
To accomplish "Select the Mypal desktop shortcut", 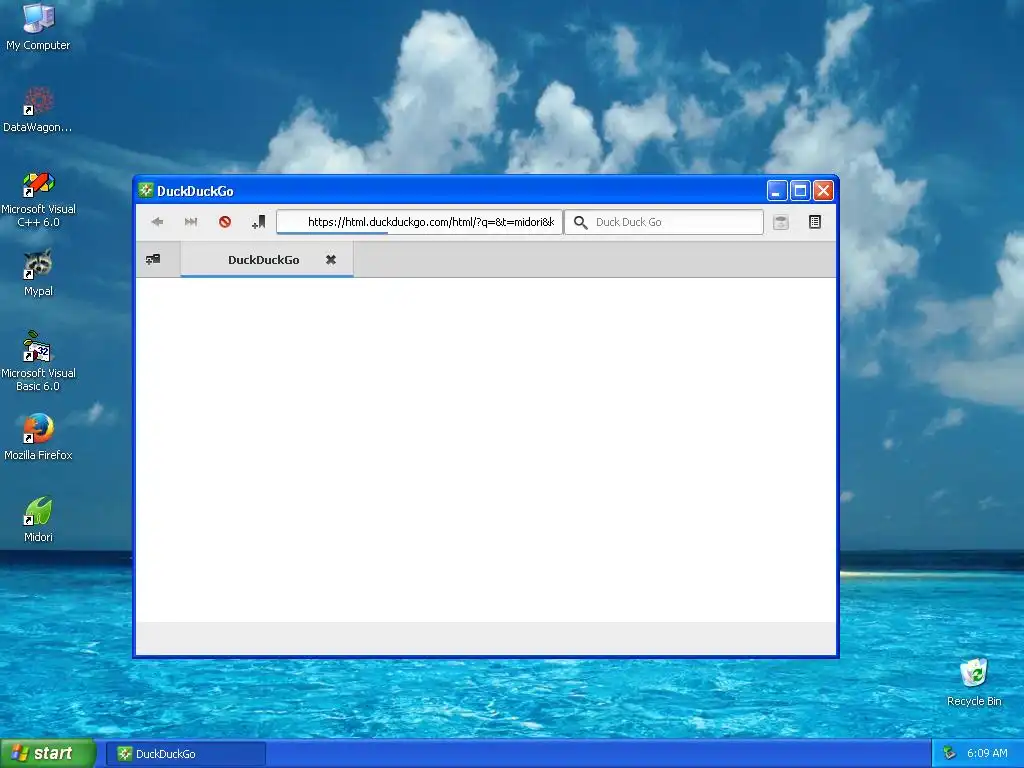I will (38, 273).
